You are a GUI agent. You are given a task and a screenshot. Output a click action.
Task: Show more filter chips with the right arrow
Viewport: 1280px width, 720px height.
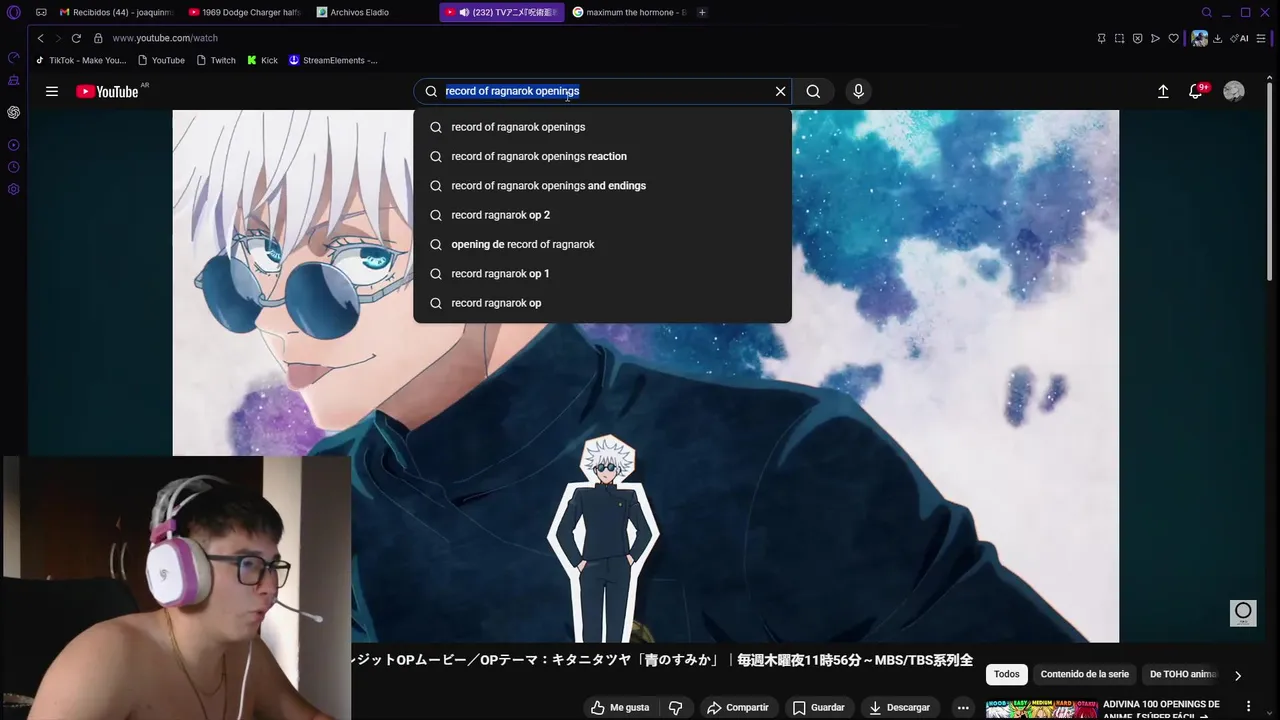(1238, 675)
